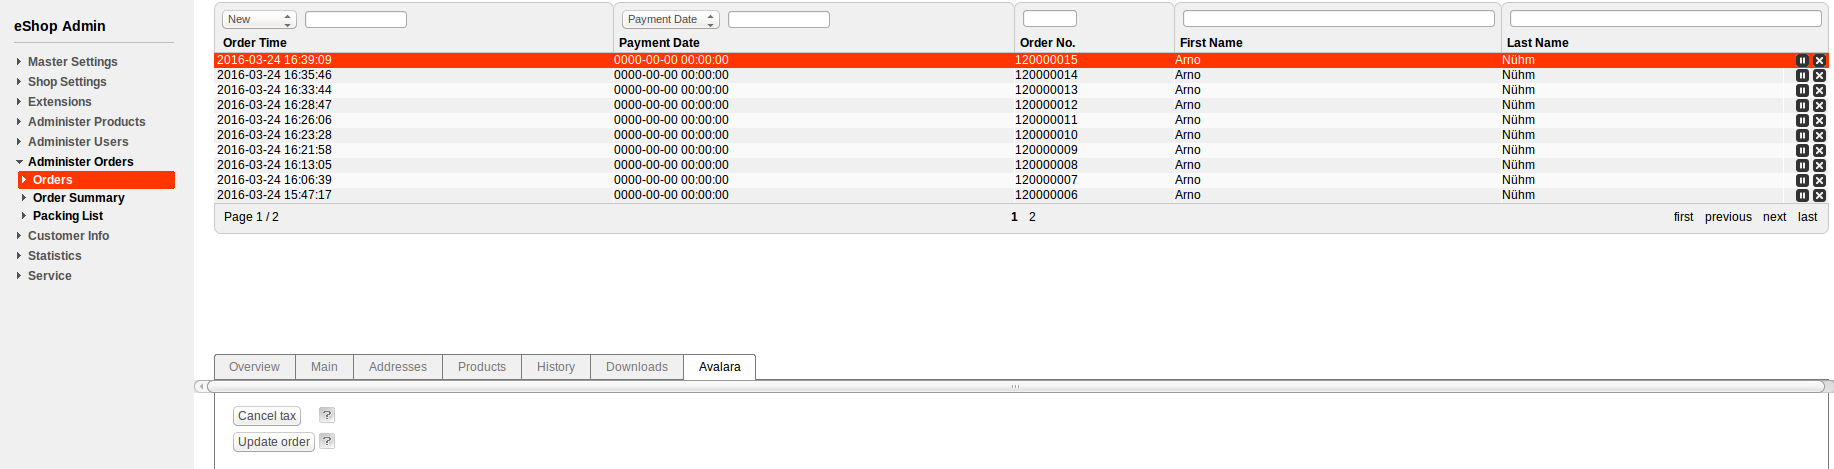This screenshot has height=469, width=1834.
Task: Click delete X icon for order 120000009
Action: coord(1819,150)
